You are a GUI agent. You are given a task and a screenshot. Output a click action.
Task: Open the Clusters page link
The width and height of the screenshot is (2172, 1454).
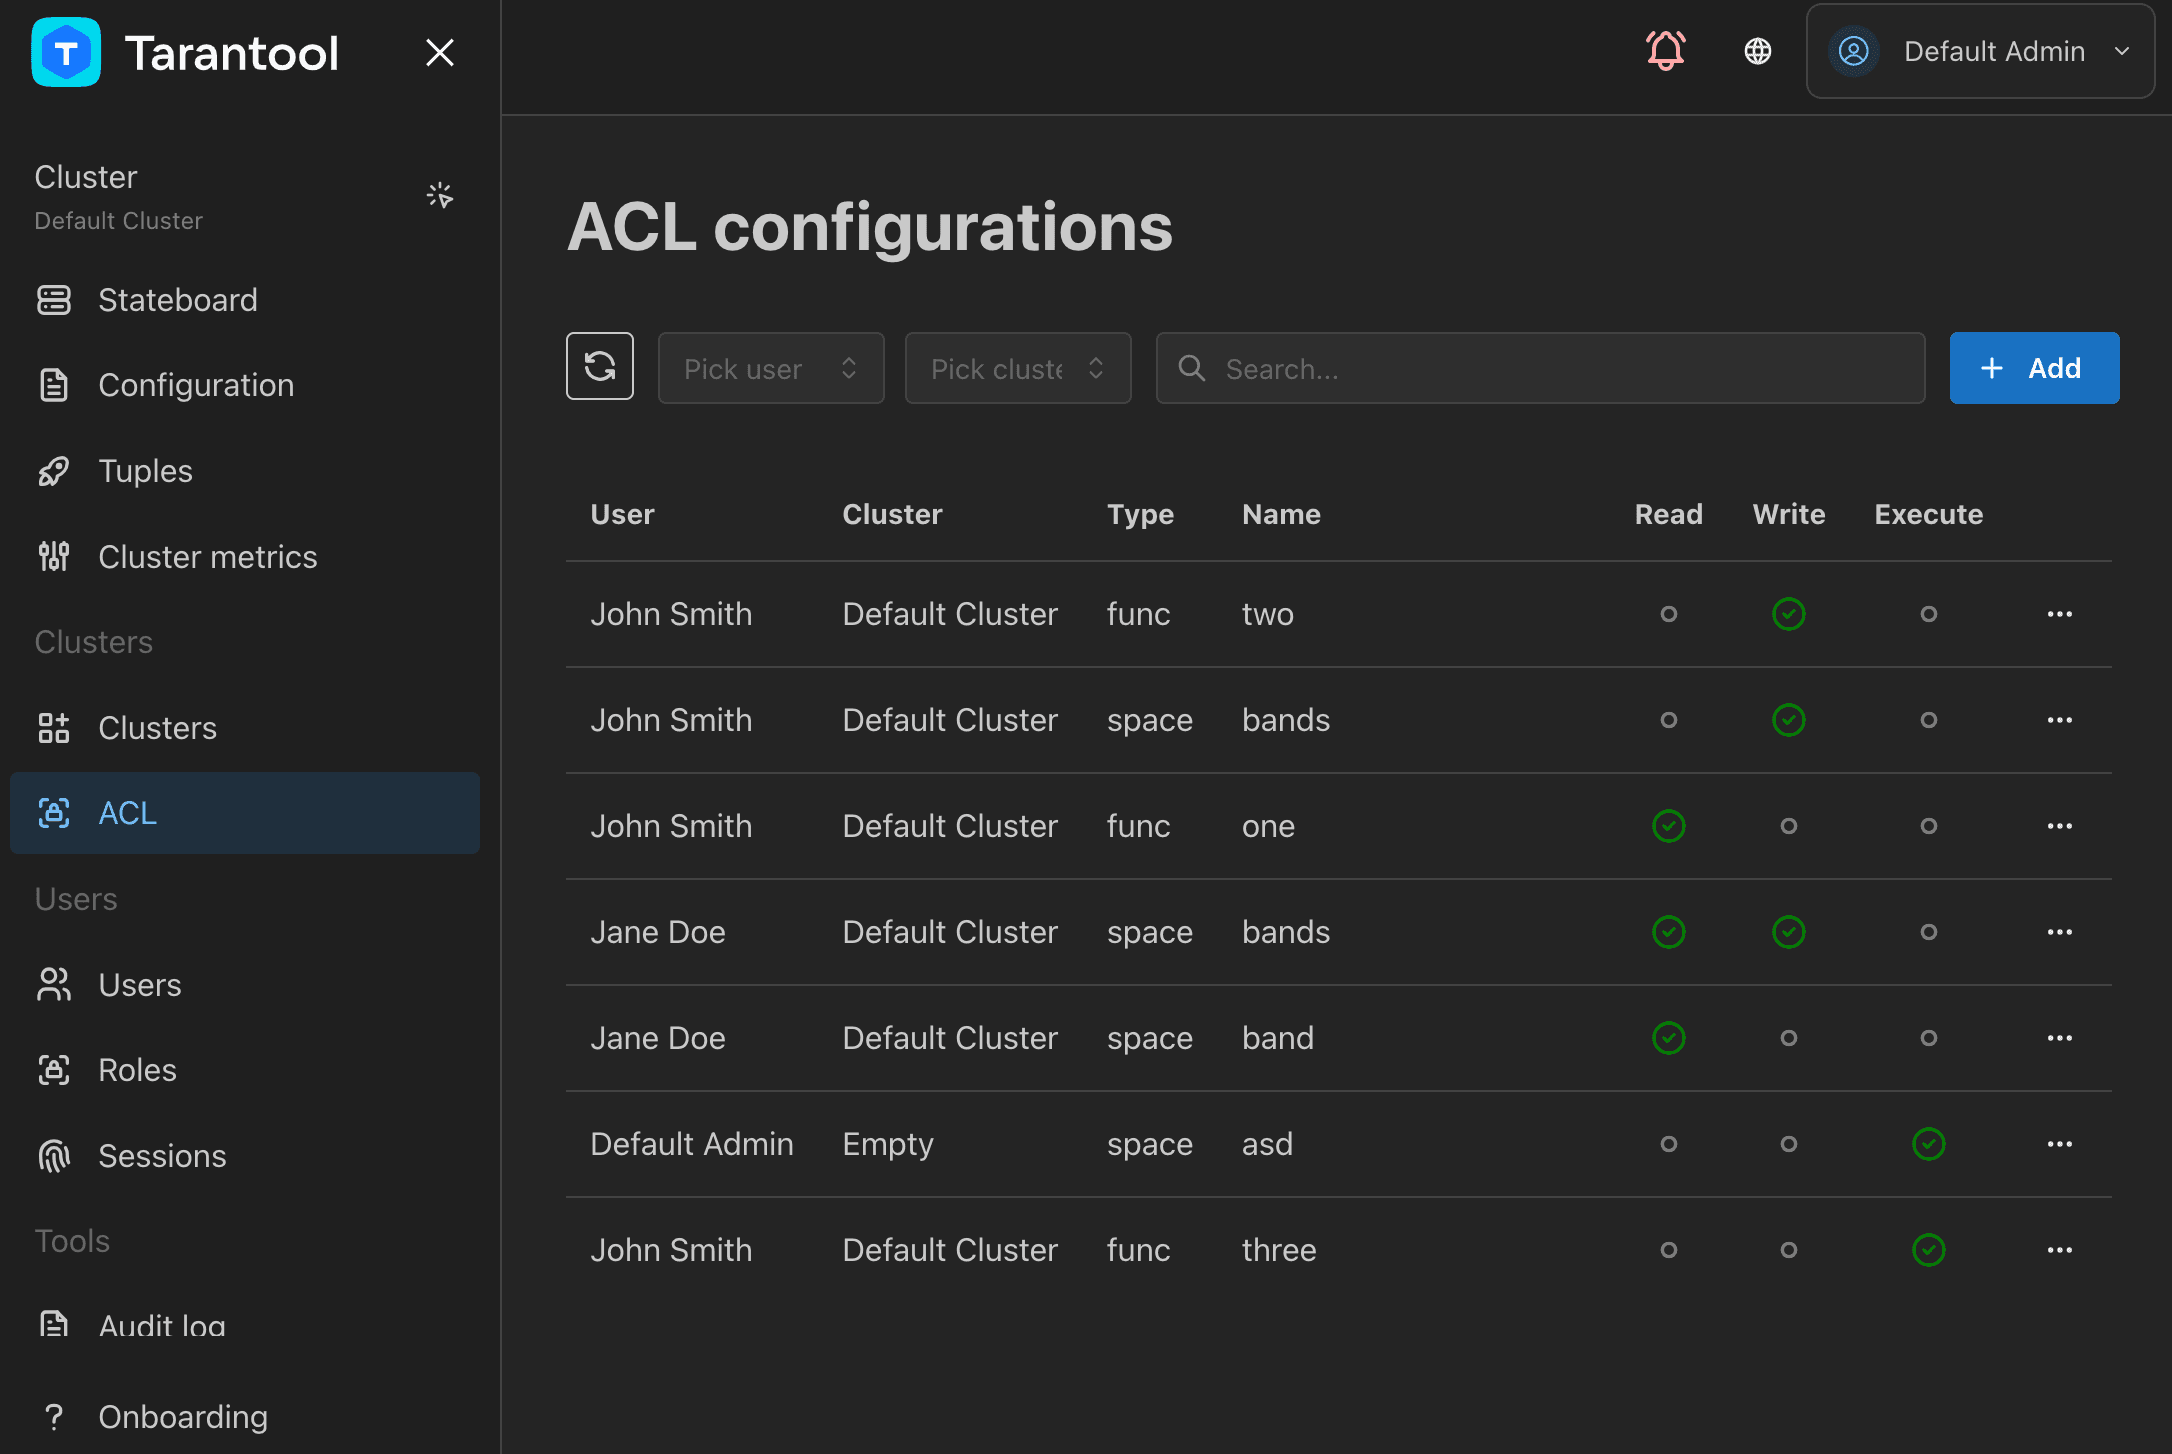(245, 728)
